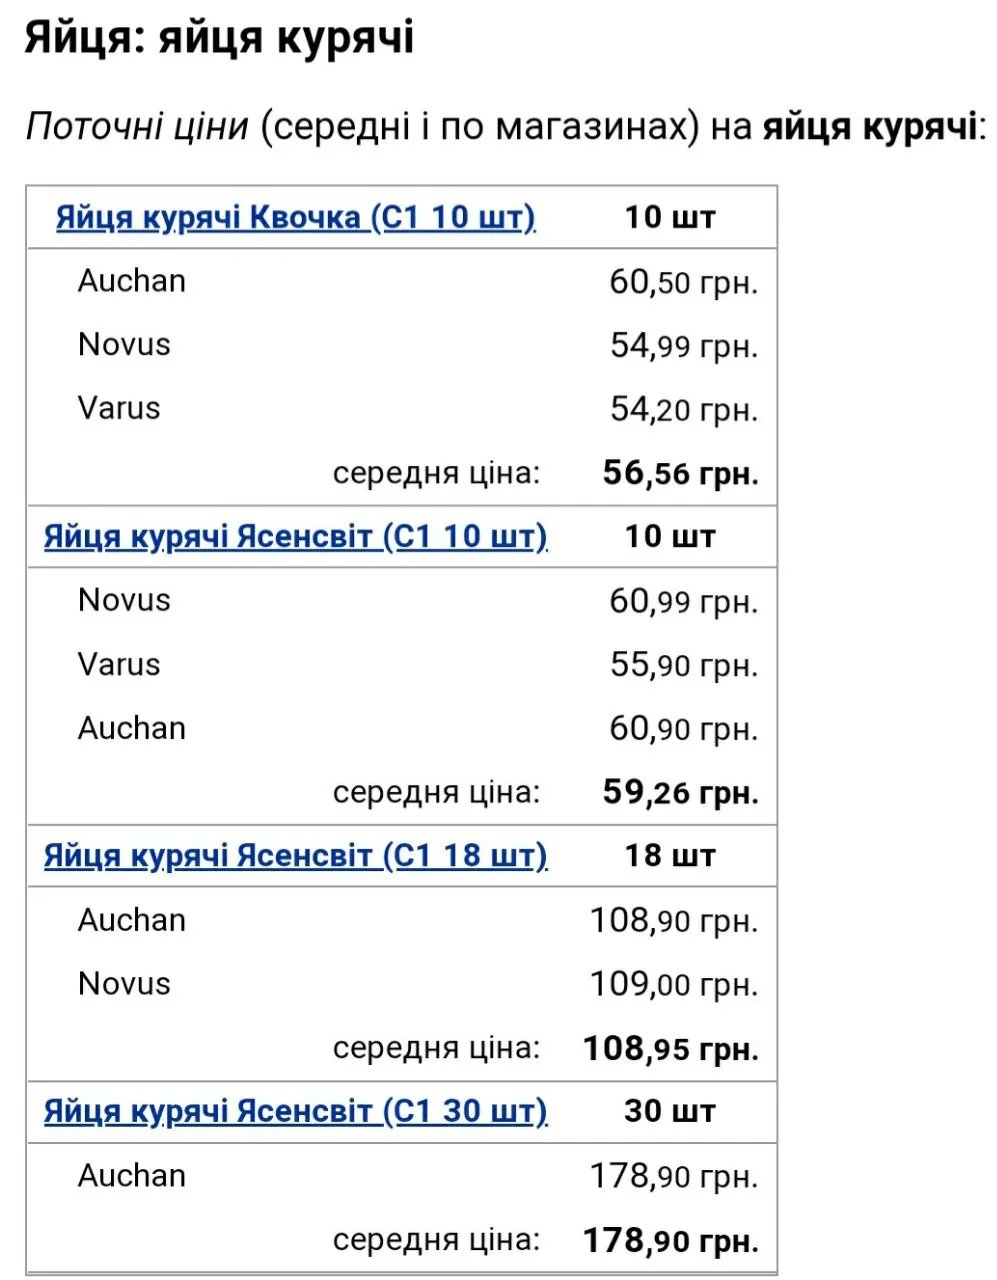Click the 18 шт quantity cell

point(670,856)
